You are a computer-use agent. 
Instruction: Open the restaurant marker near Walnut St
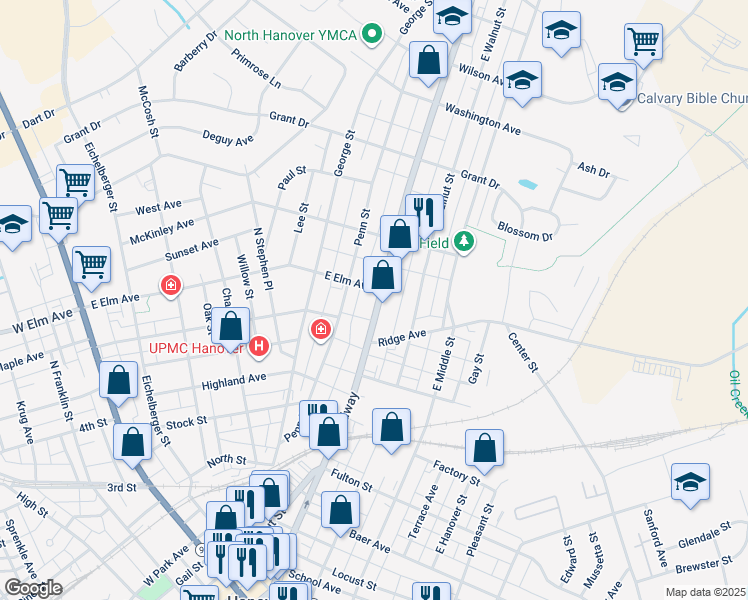coord(424,215)
